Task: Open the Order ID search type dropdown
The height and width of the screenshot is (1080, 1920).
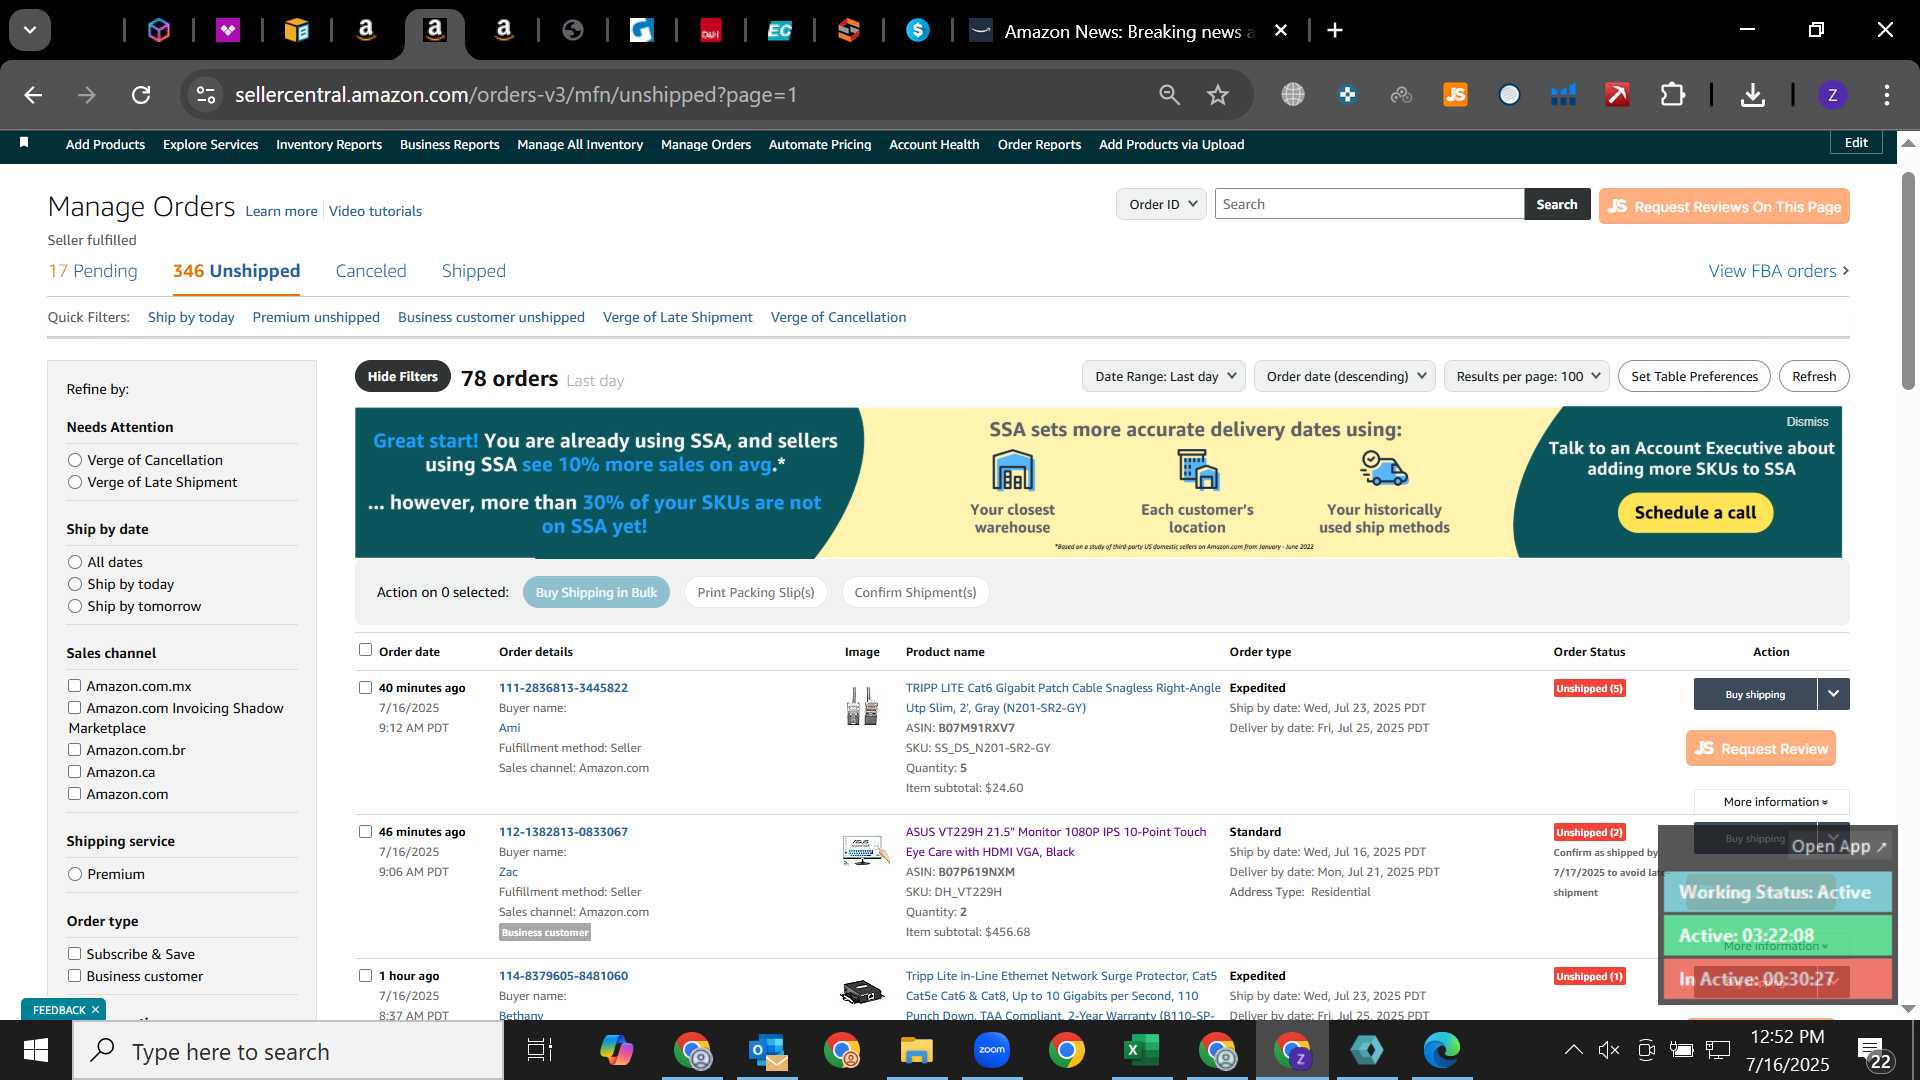Action: pyautogui.click(x=1161, y=204)
